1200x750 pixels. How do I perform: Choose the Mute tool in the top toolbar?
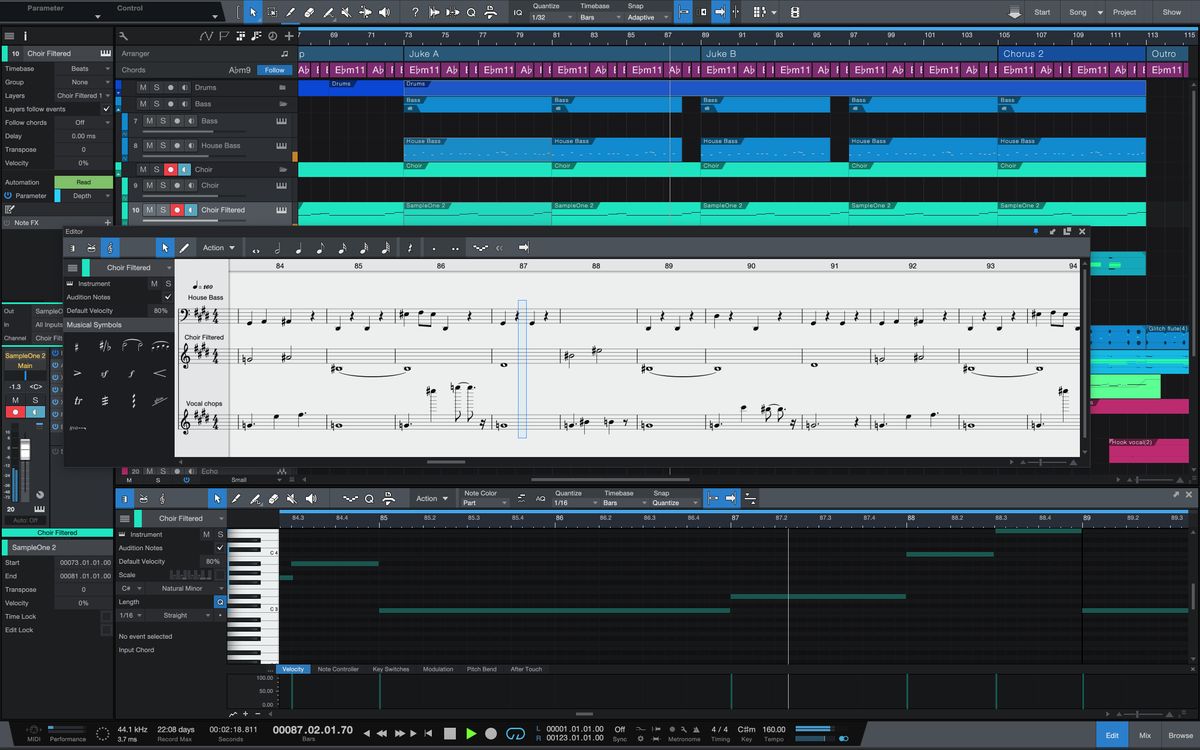tap(347, 13)
